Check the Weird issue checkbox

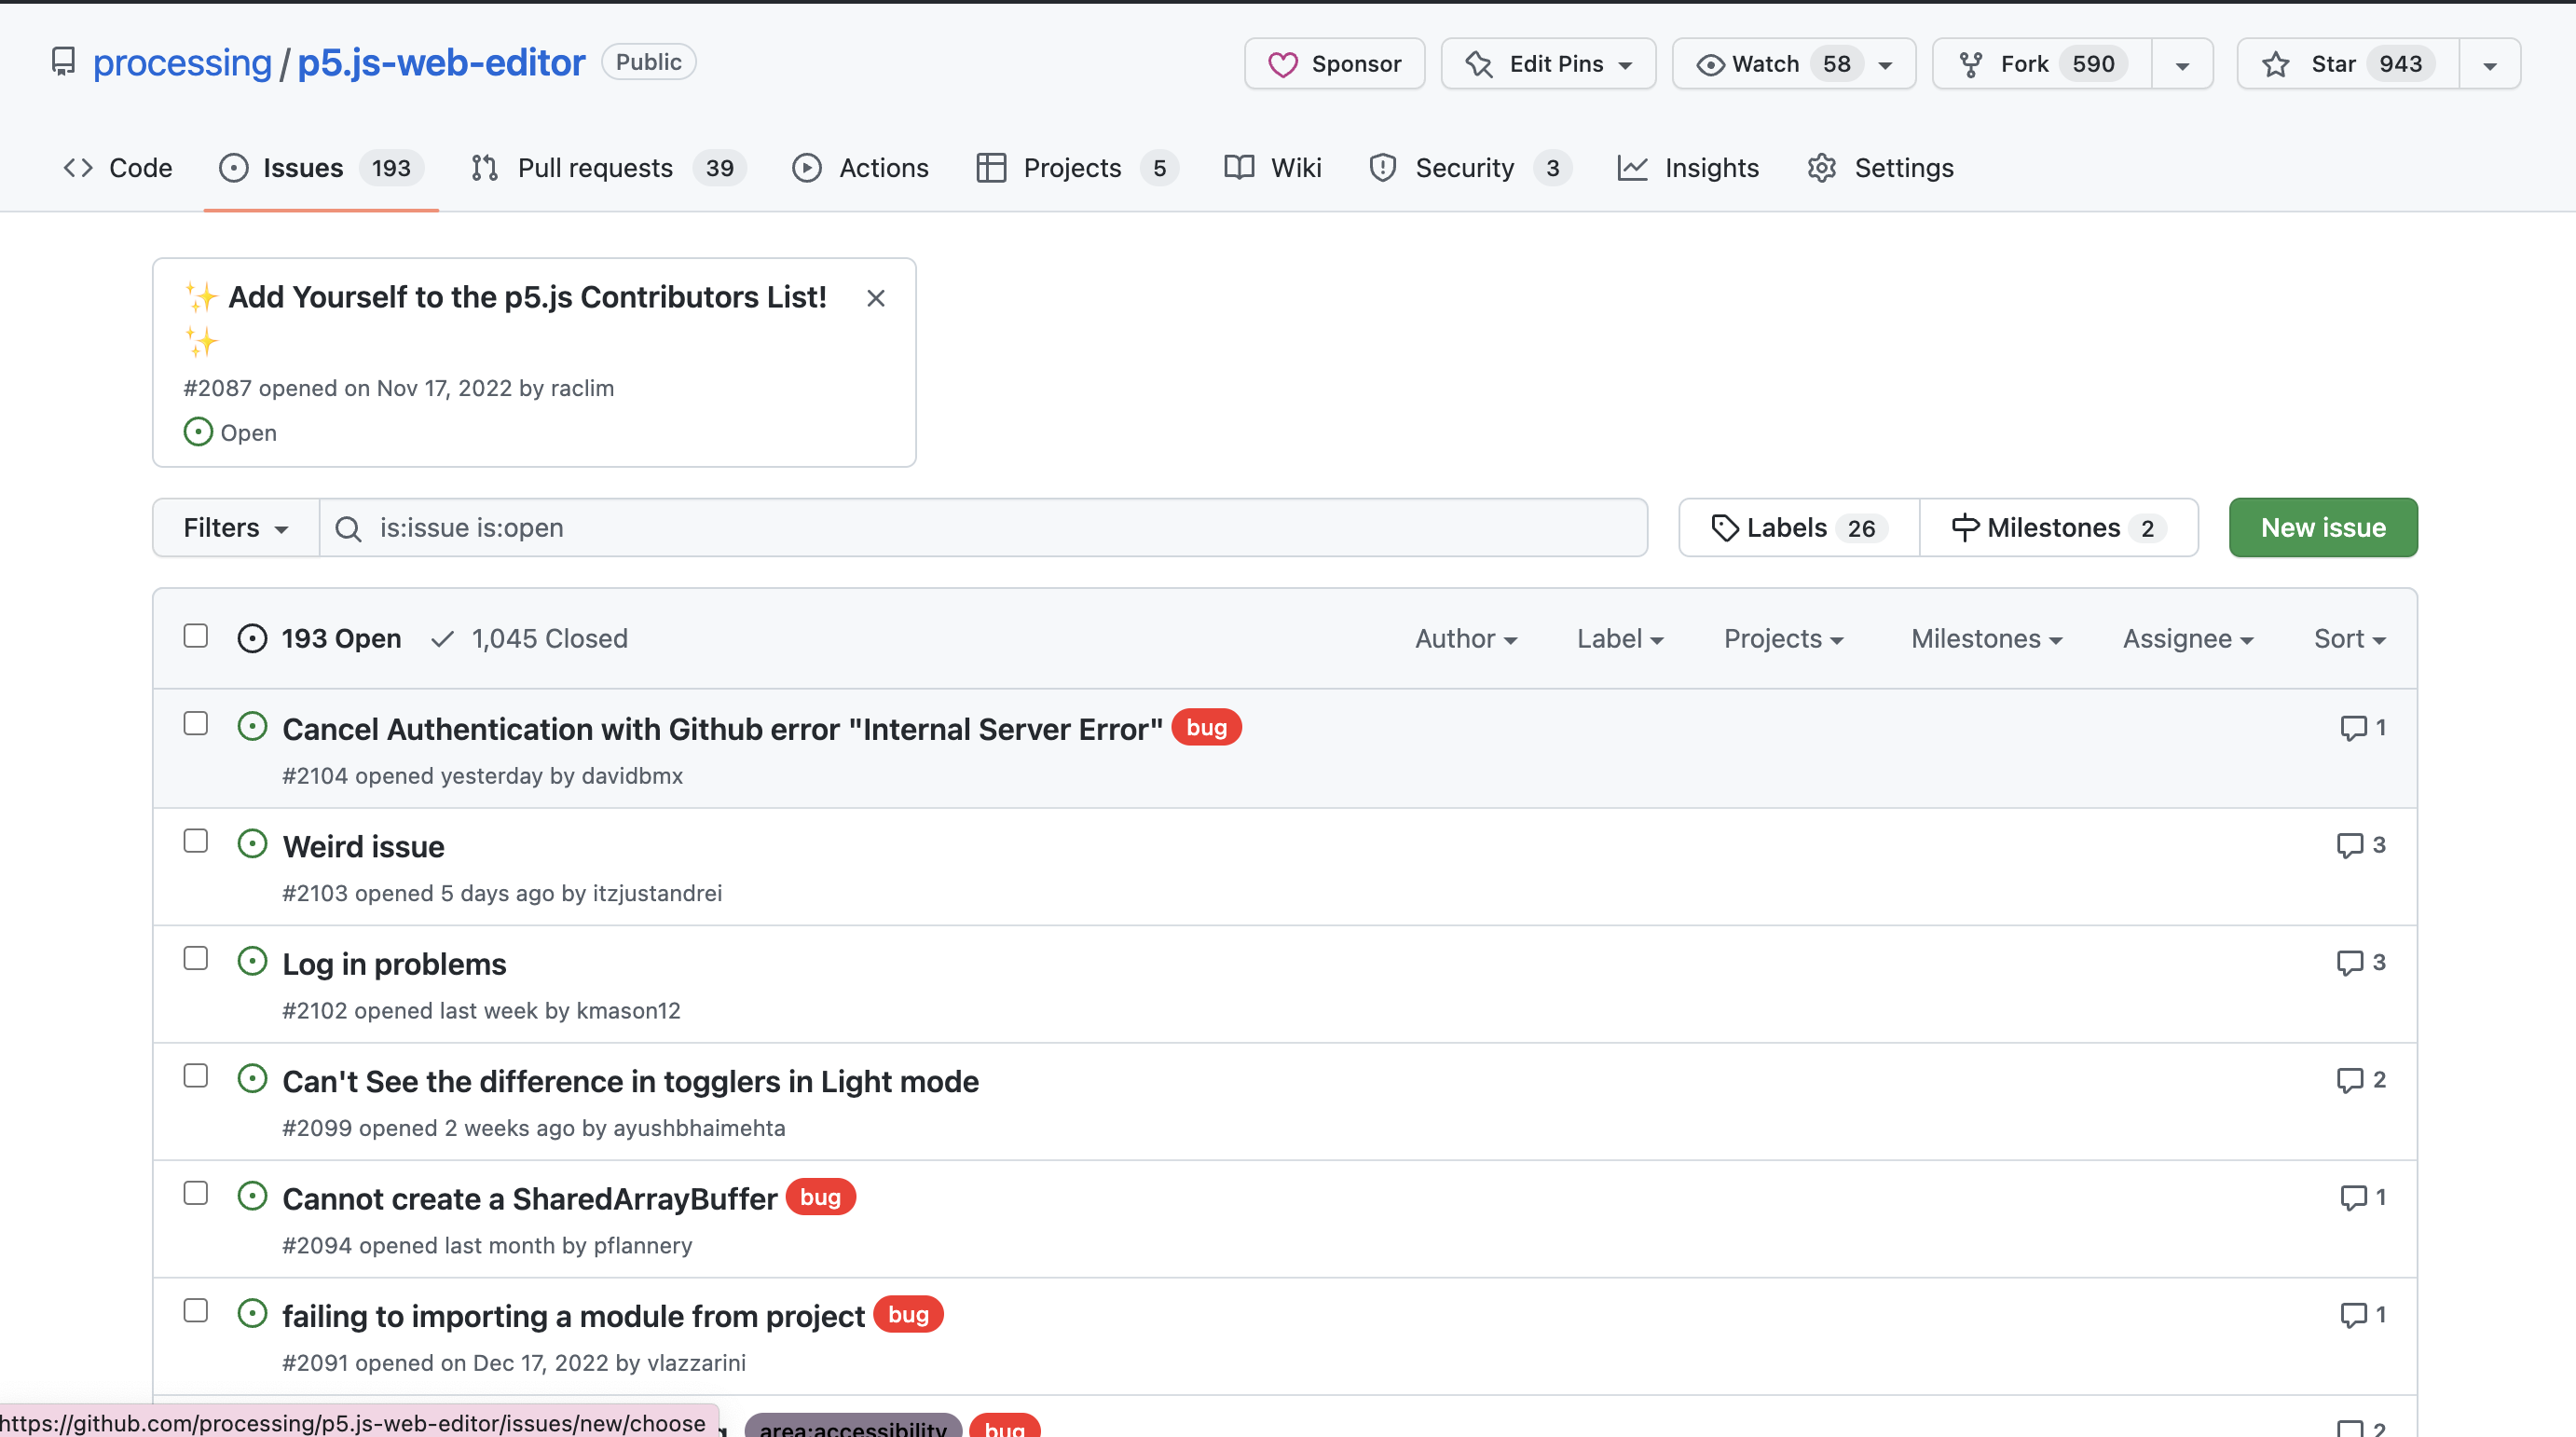pyautogui.click(x=196, y=841)
